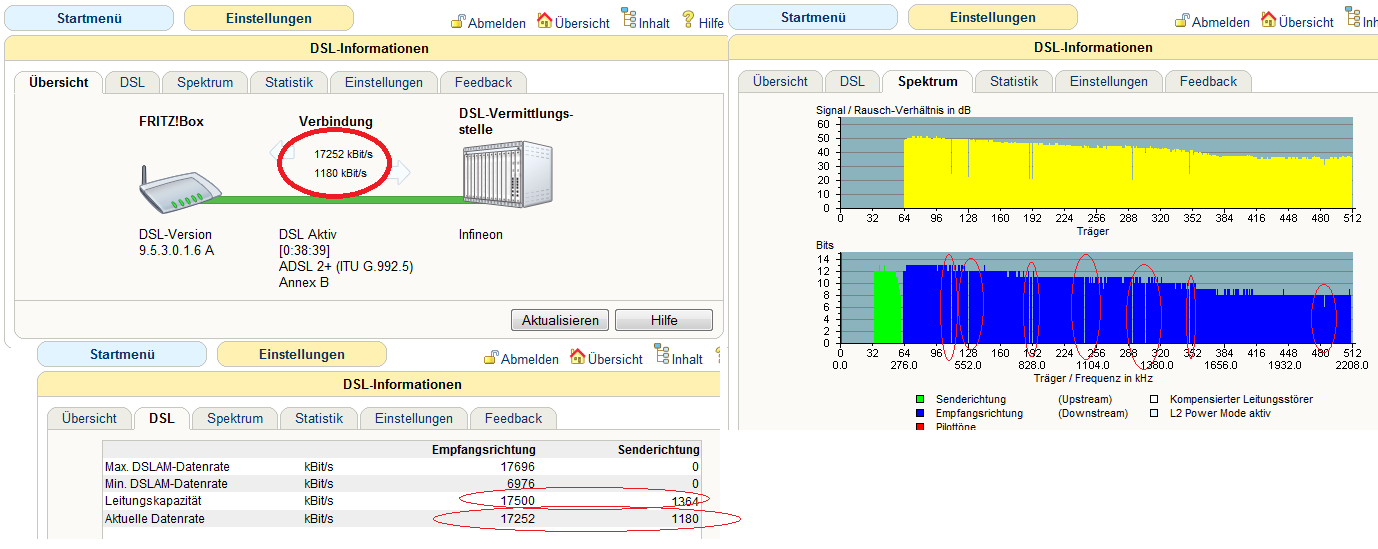Screen dimensions: 1378x549
Task: Open Einstellungen tab in DSL-tab window
Action: [x=414, y=418]
